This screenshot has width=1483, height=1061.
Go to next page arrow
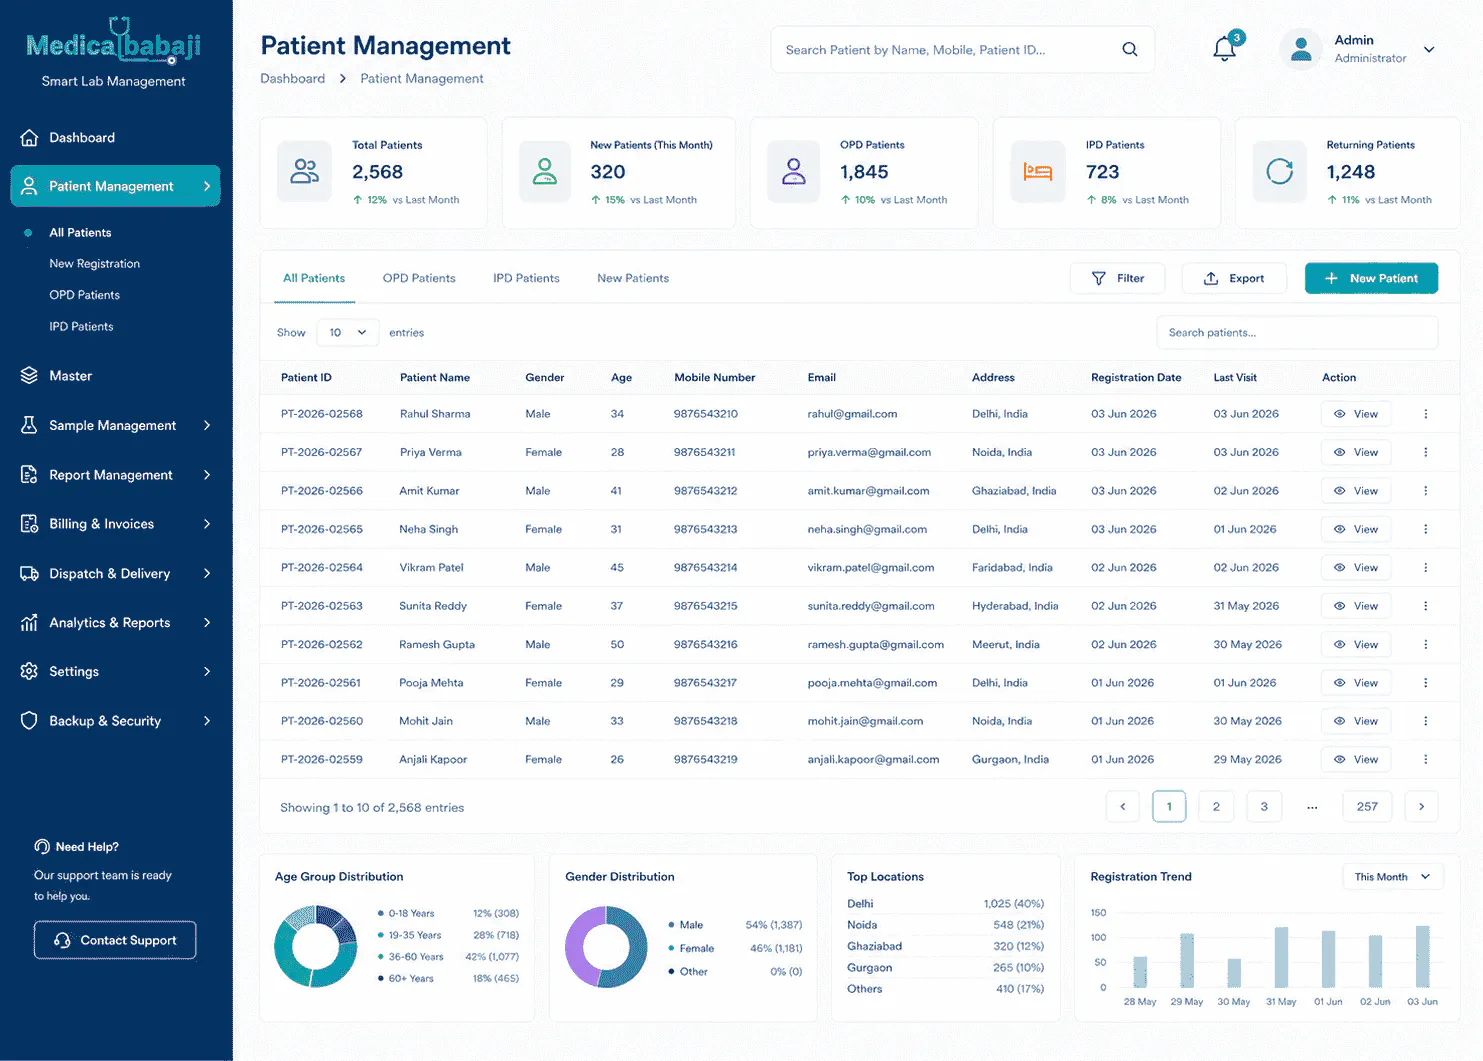(1421, 806)
